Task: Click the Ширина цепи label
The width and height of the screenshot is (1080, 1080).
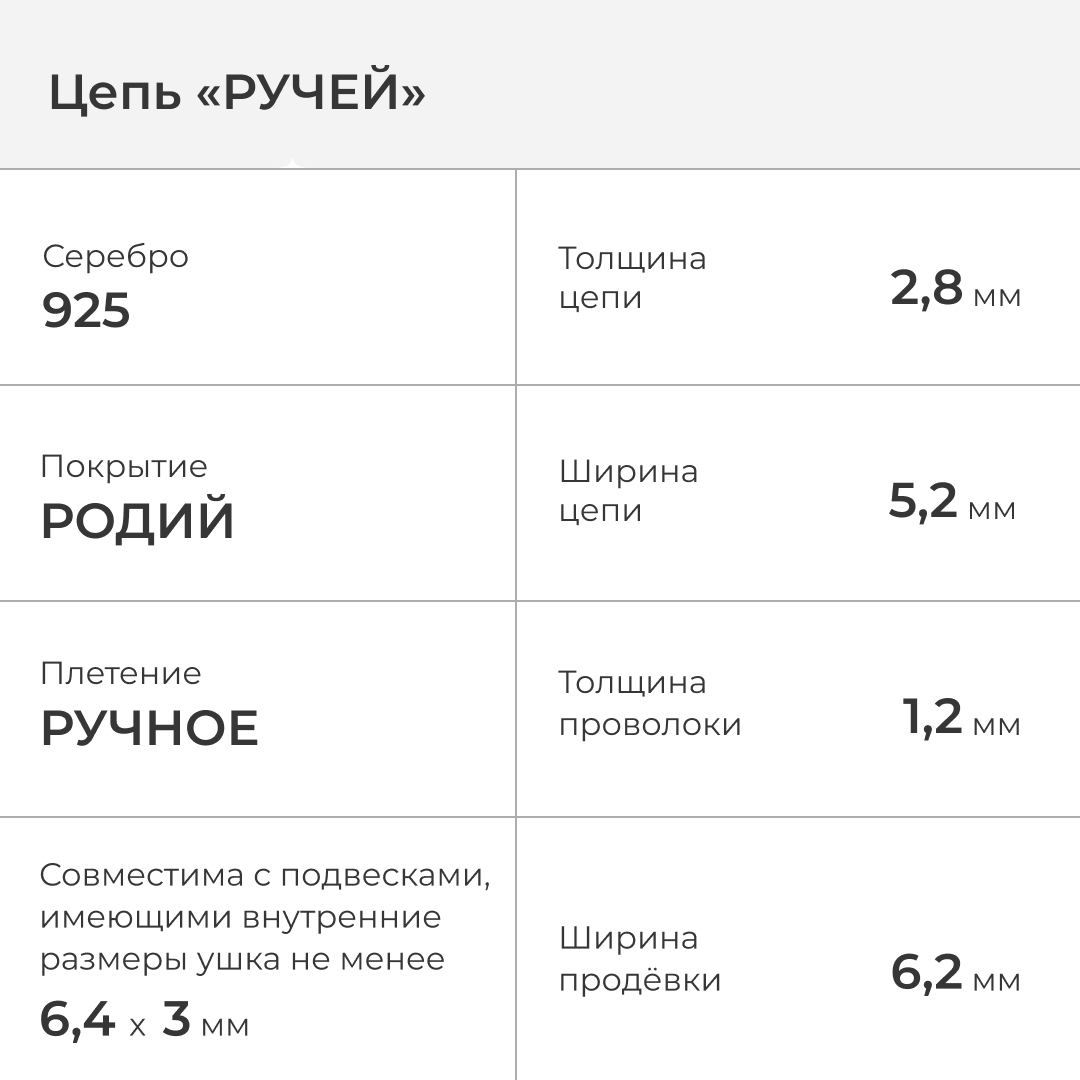Action: (628, 491)
